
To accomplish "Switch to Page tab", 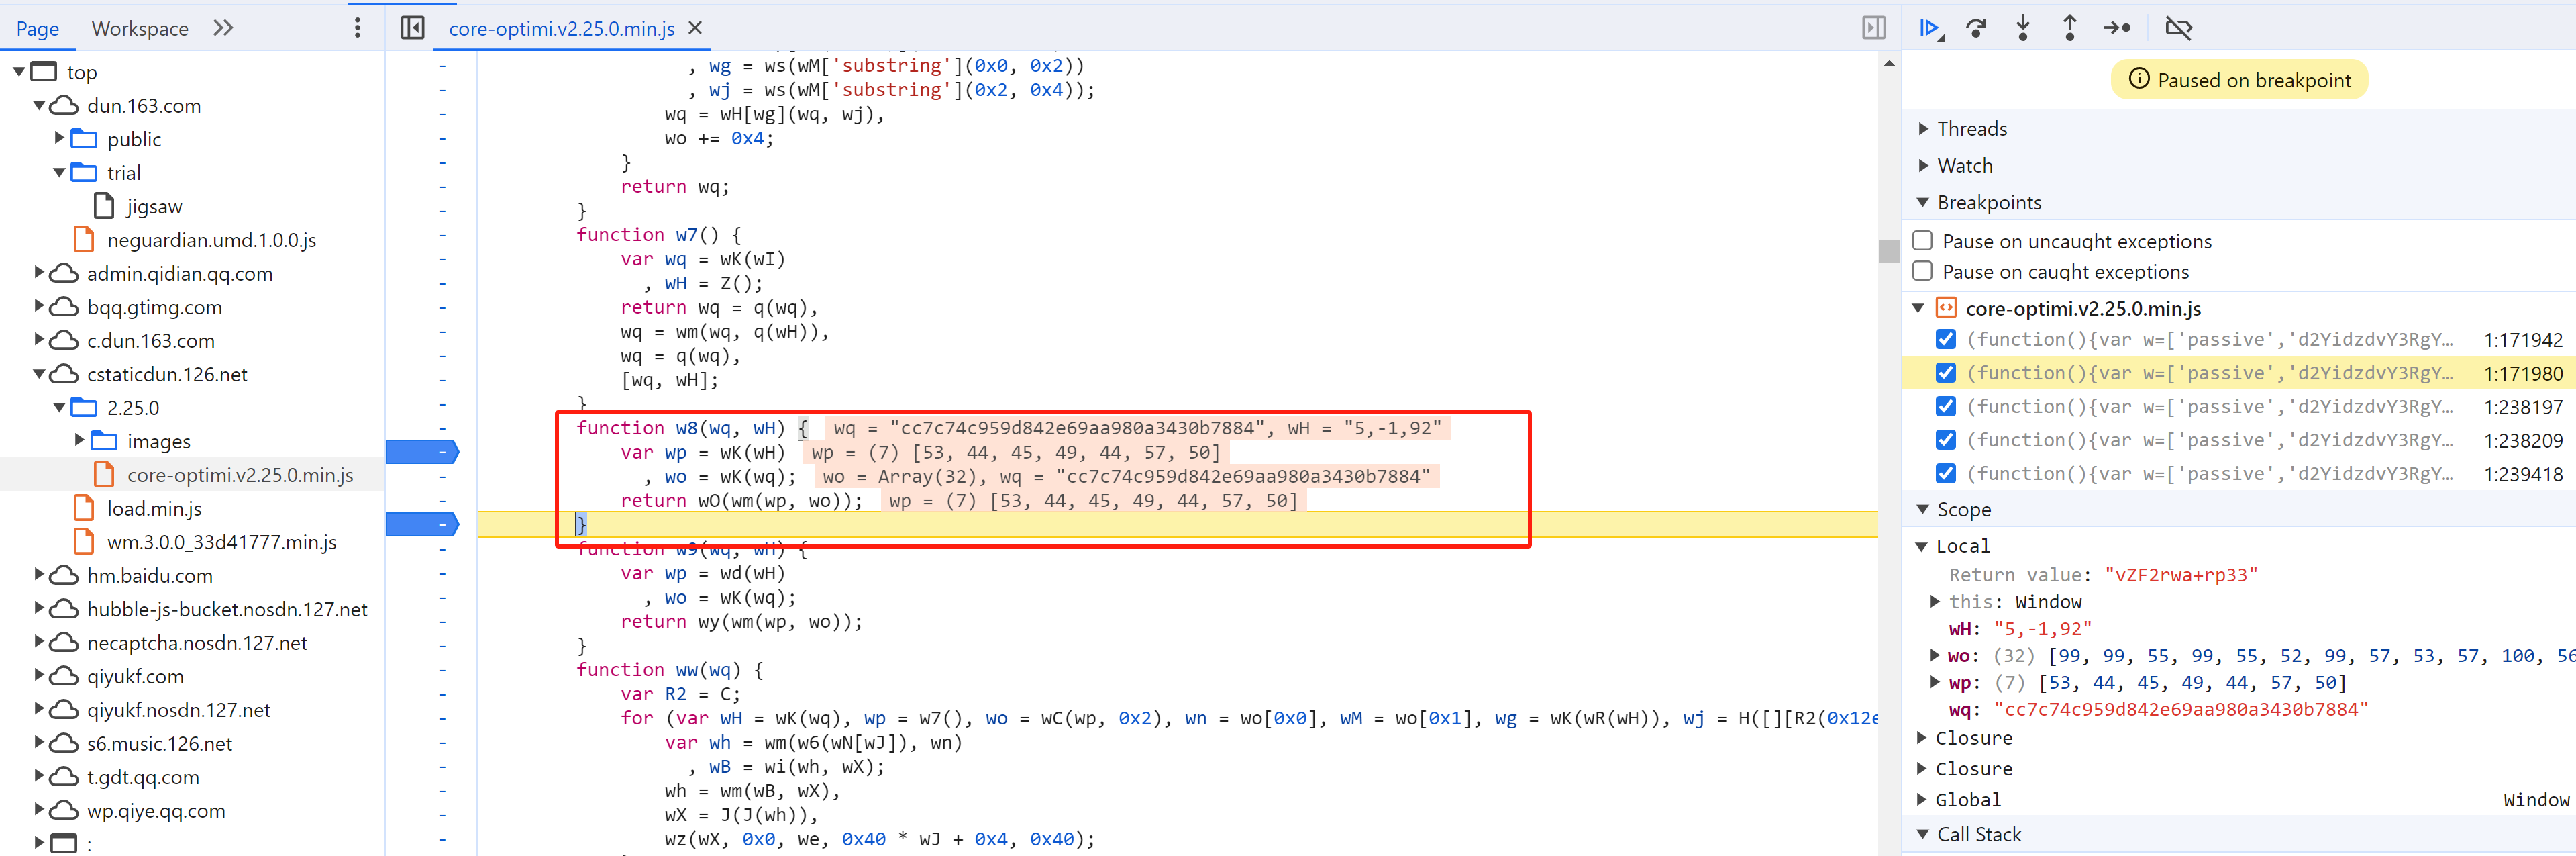I will tap(38, 28).
